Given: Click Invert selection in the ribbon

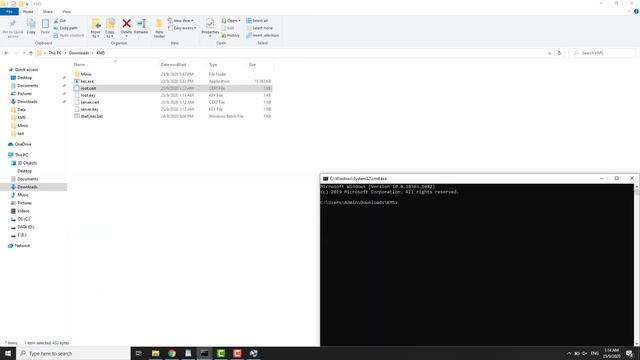Looking at the screenshot, I should point(262,36).
